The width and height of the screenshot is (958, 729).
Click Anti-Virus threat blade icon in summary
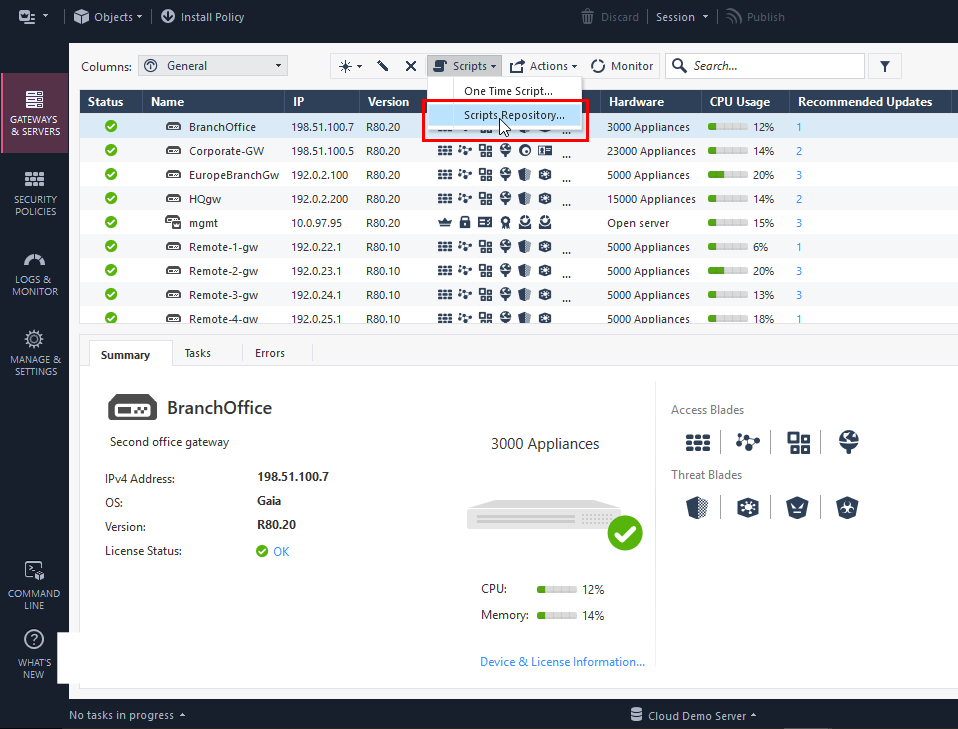click(x=797, y=507)
